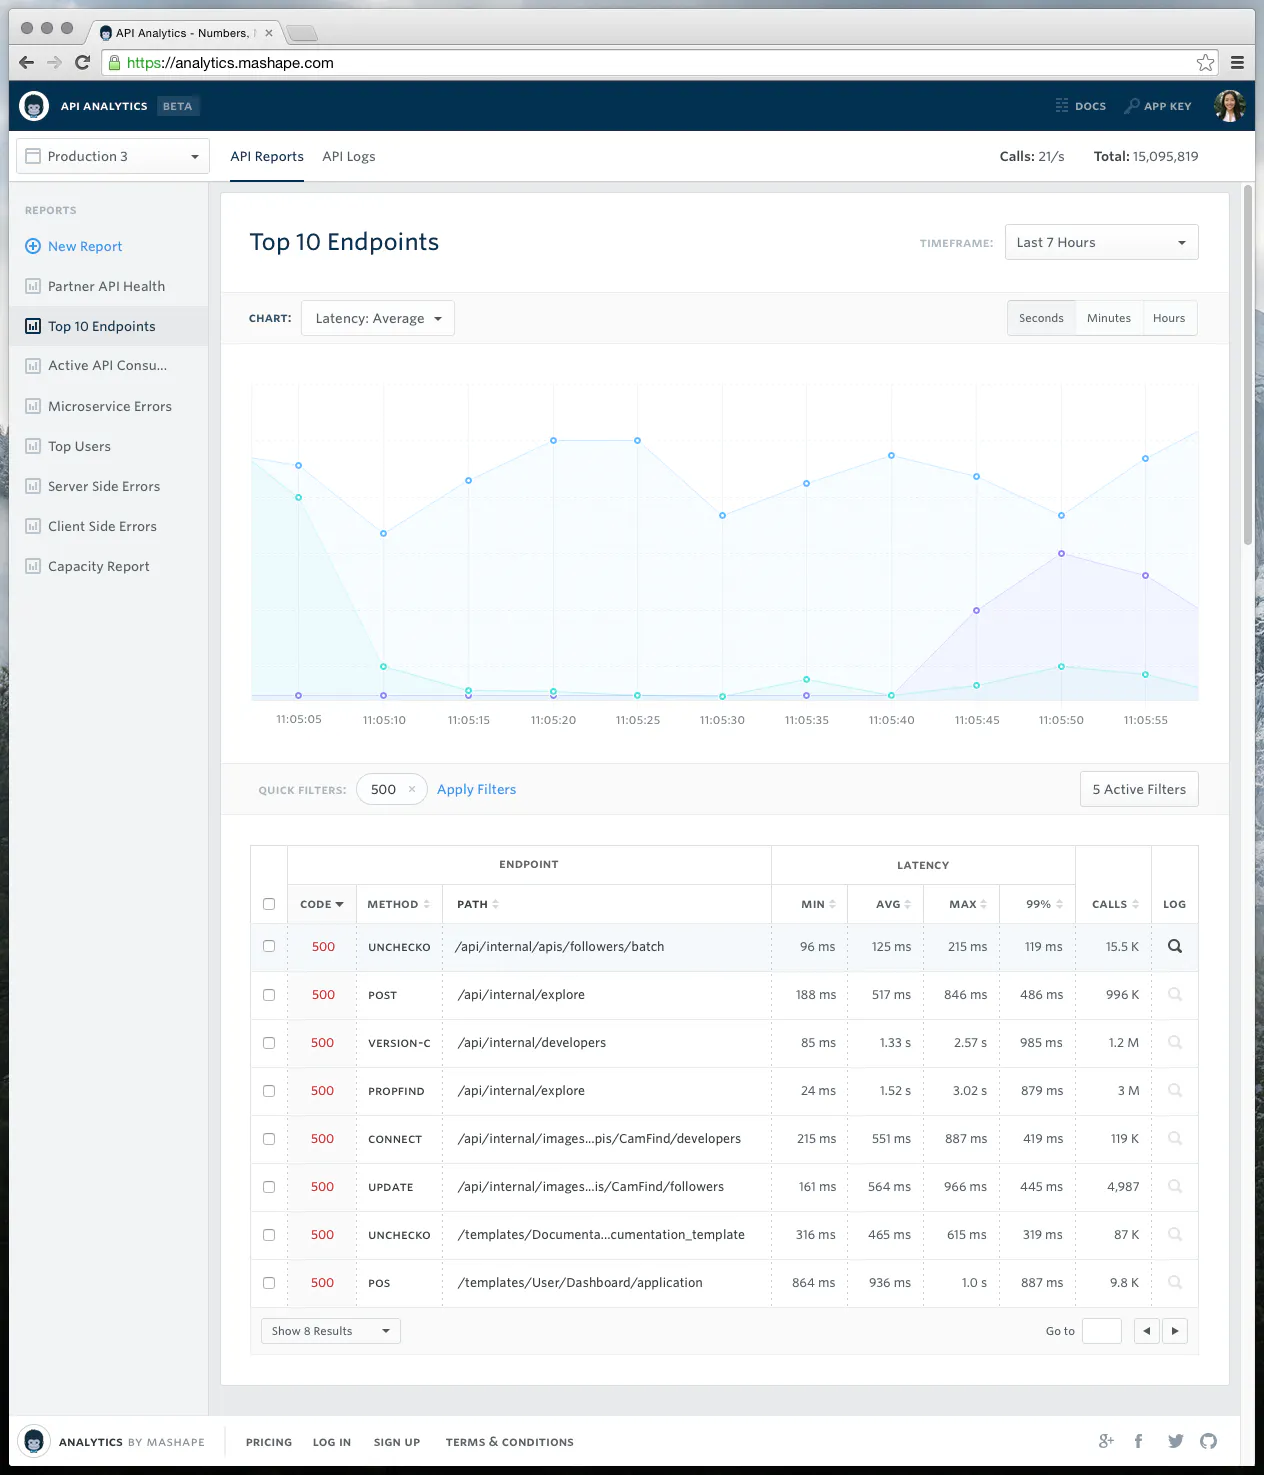Go to previous results page arrow
Viewport: 1264px width, 1475px height.
[1147, 1331]
